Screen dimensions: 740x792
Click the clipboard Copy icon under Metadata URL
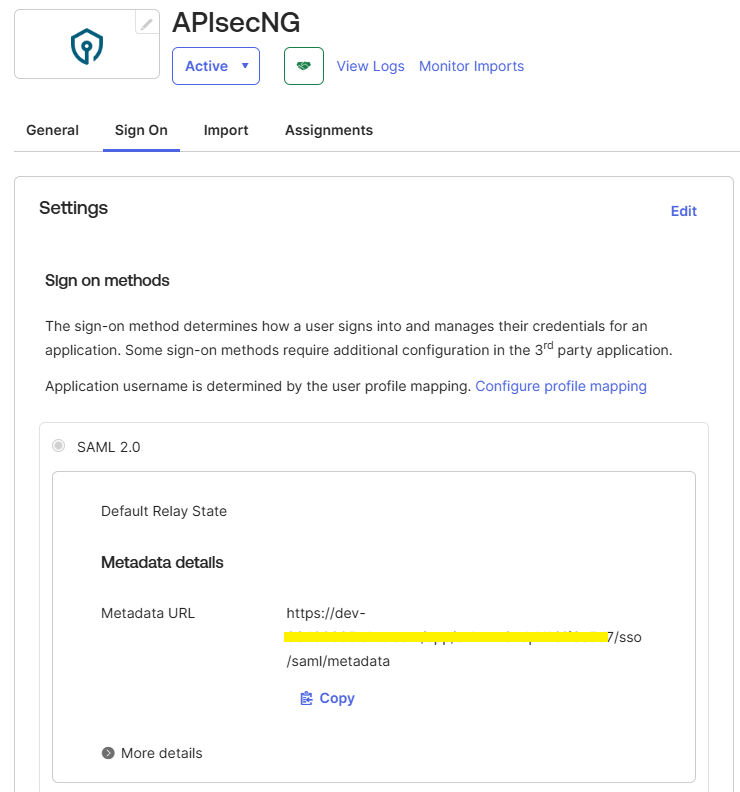307,698
